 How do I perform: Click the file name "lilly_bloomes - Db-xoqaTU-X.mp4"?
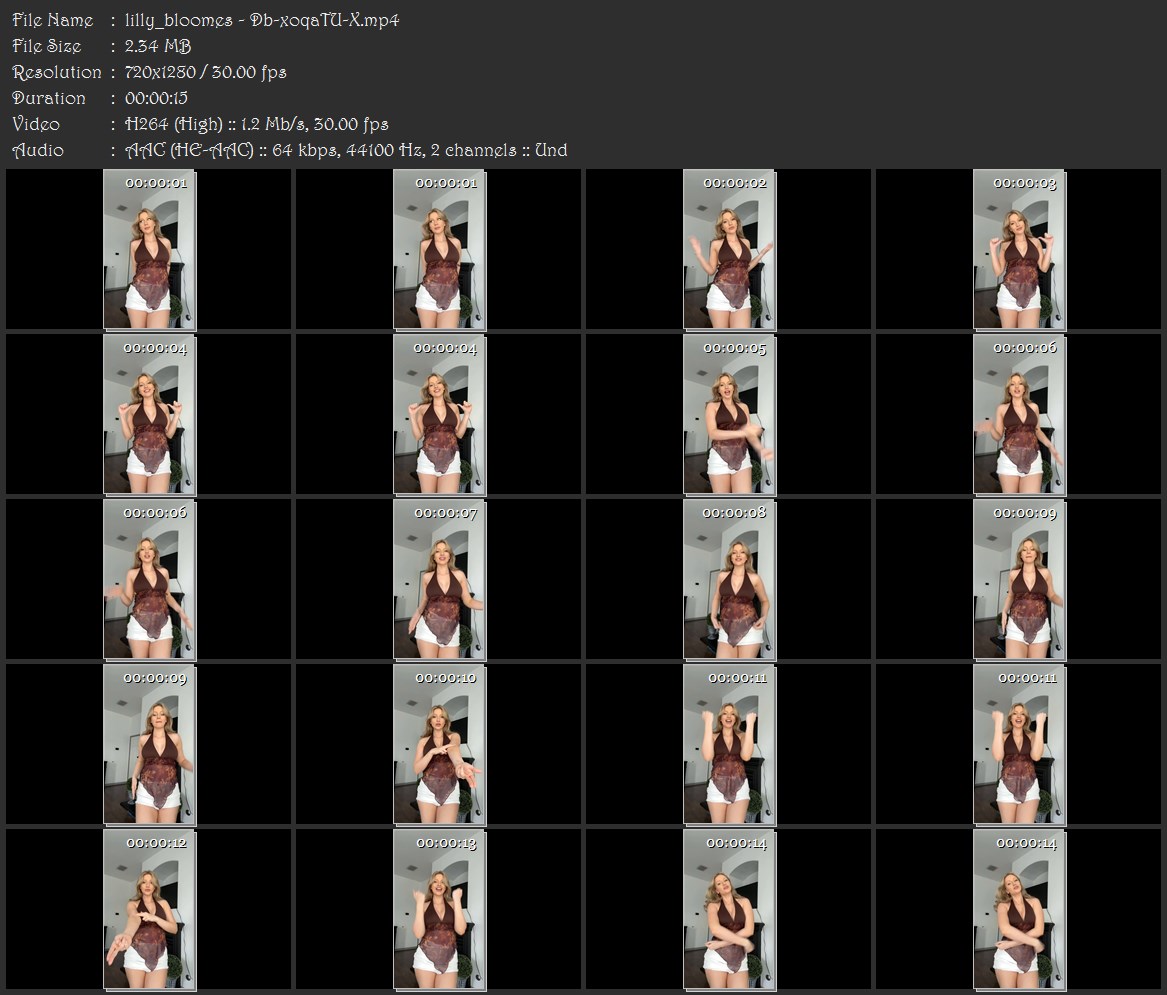pos(262,20)
